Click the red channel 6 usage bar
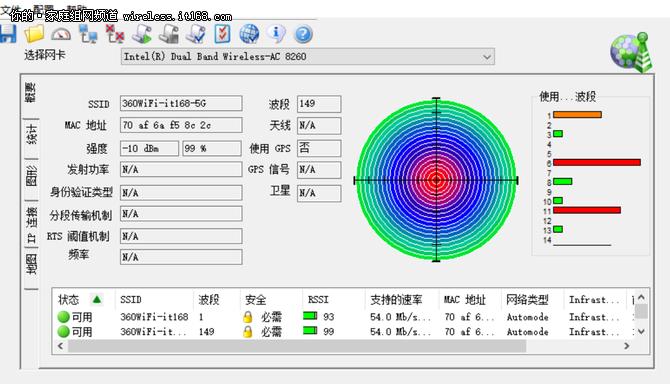Image resolution: width=670 pixels, height=384 pixels. pyautogui.click(x=597, y=162)
